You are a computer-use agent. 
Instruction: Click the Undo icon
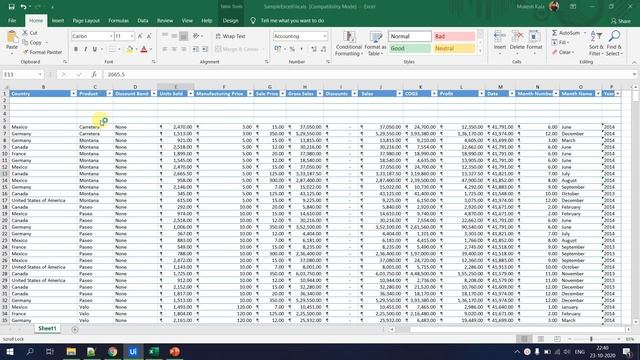[23, 7]
